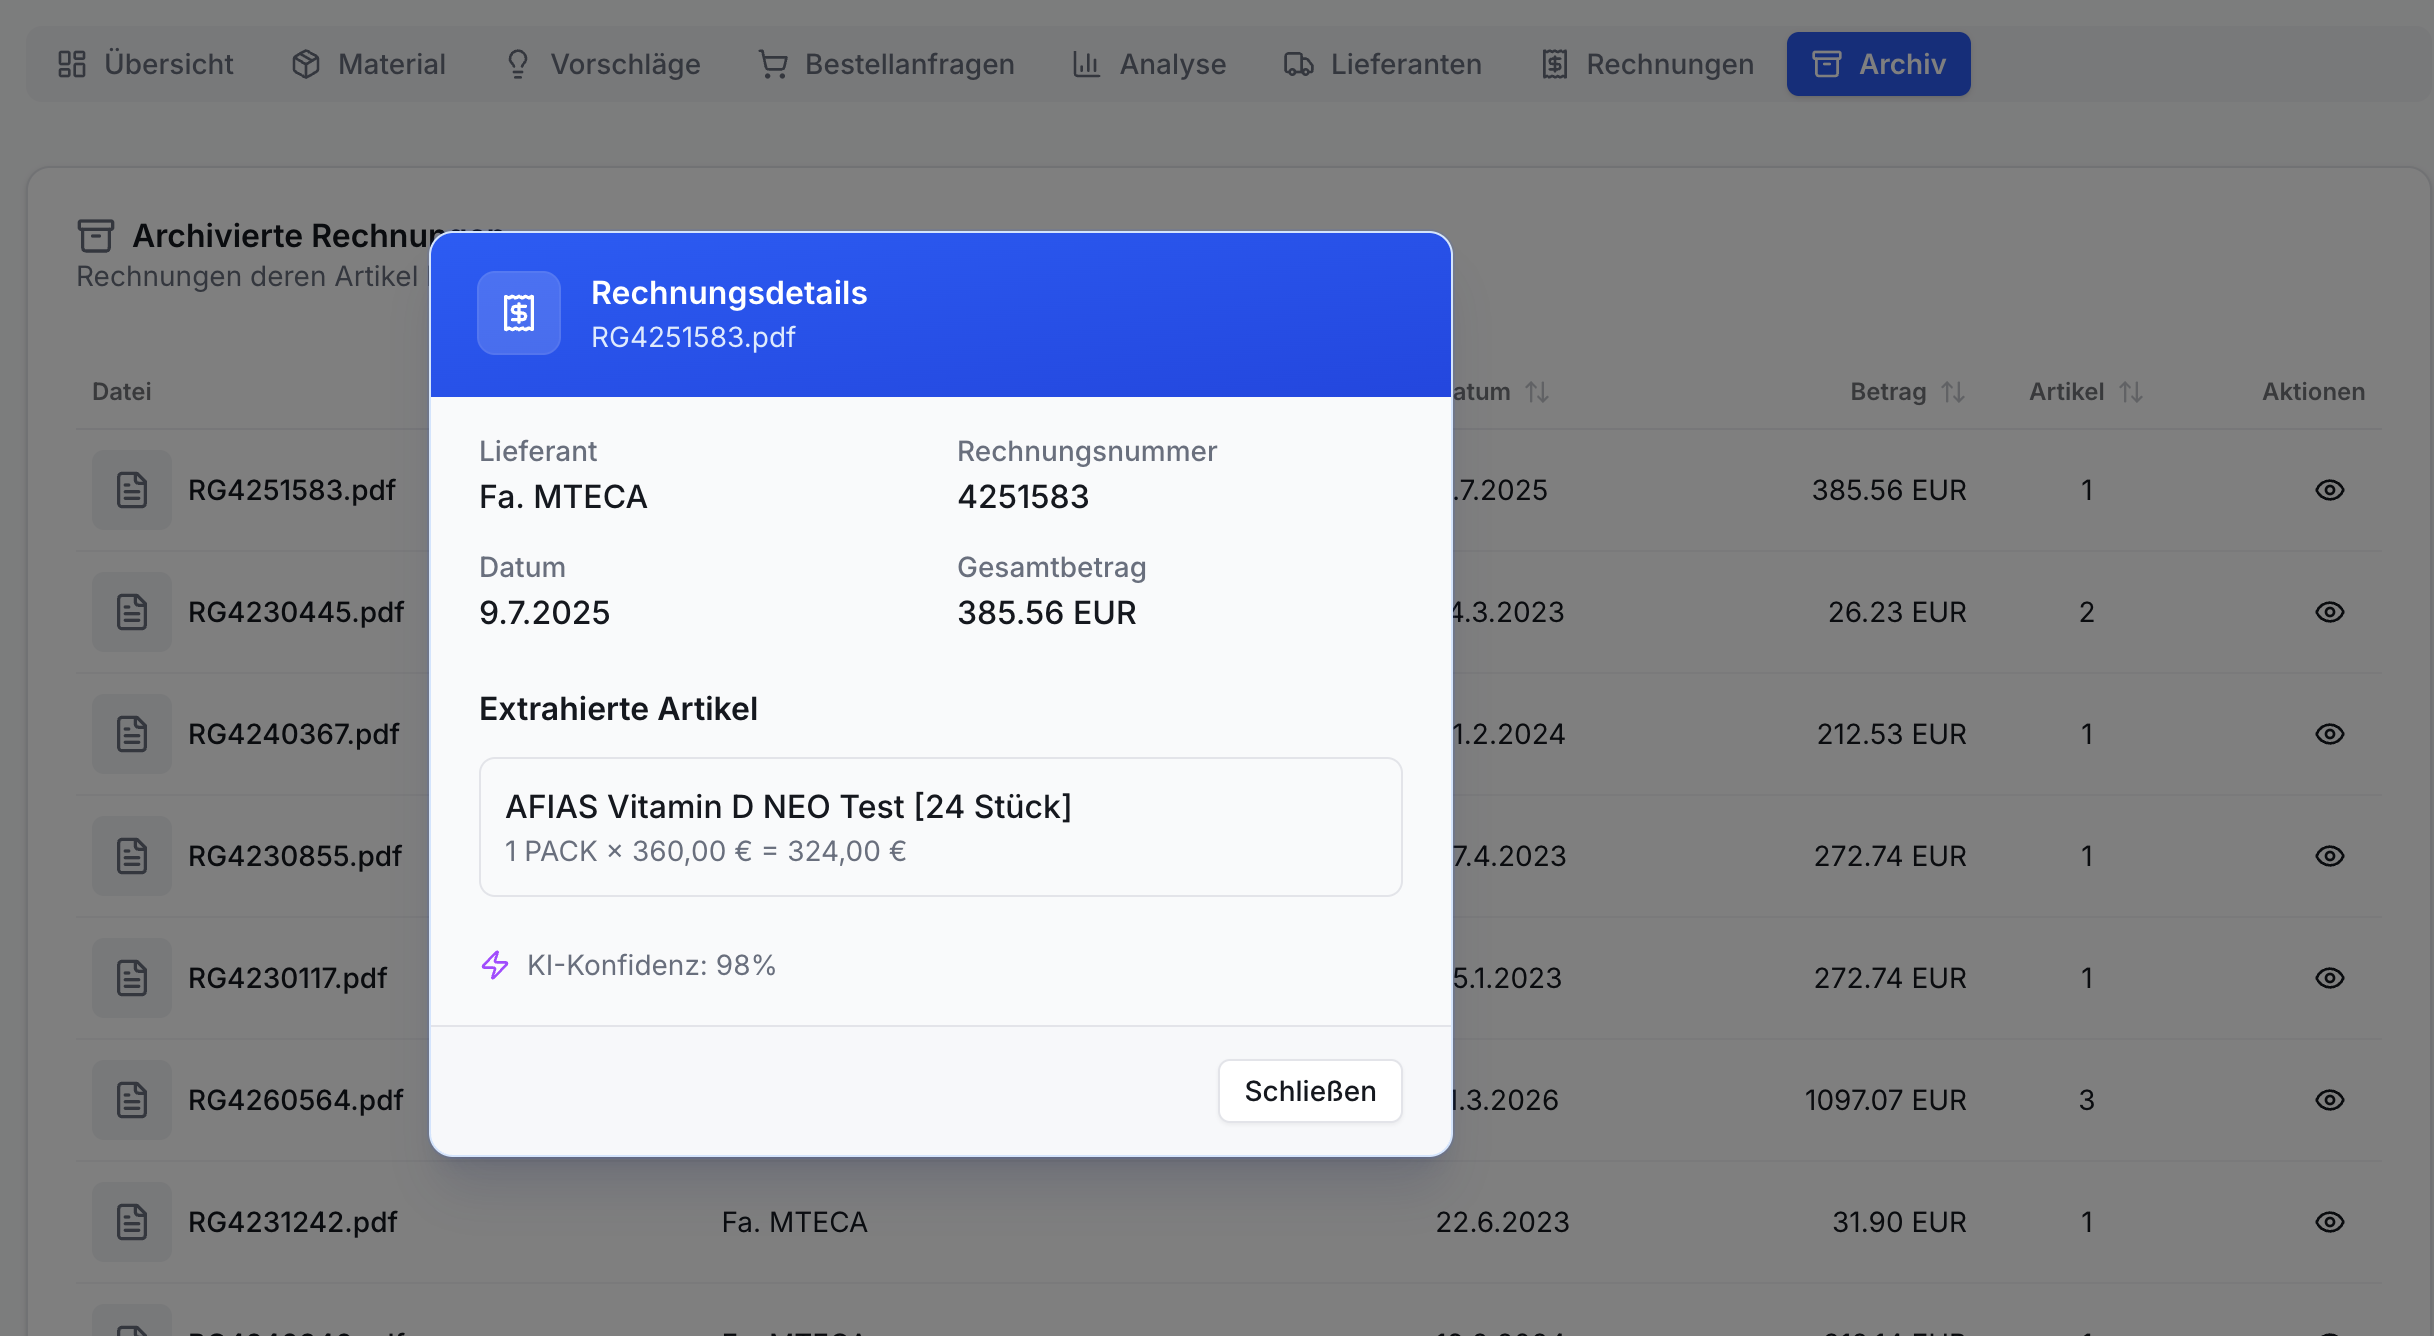Sort by the date column arrows
The width and height of the screenshot is (2434, 1336).
(x=1537, y=392)
